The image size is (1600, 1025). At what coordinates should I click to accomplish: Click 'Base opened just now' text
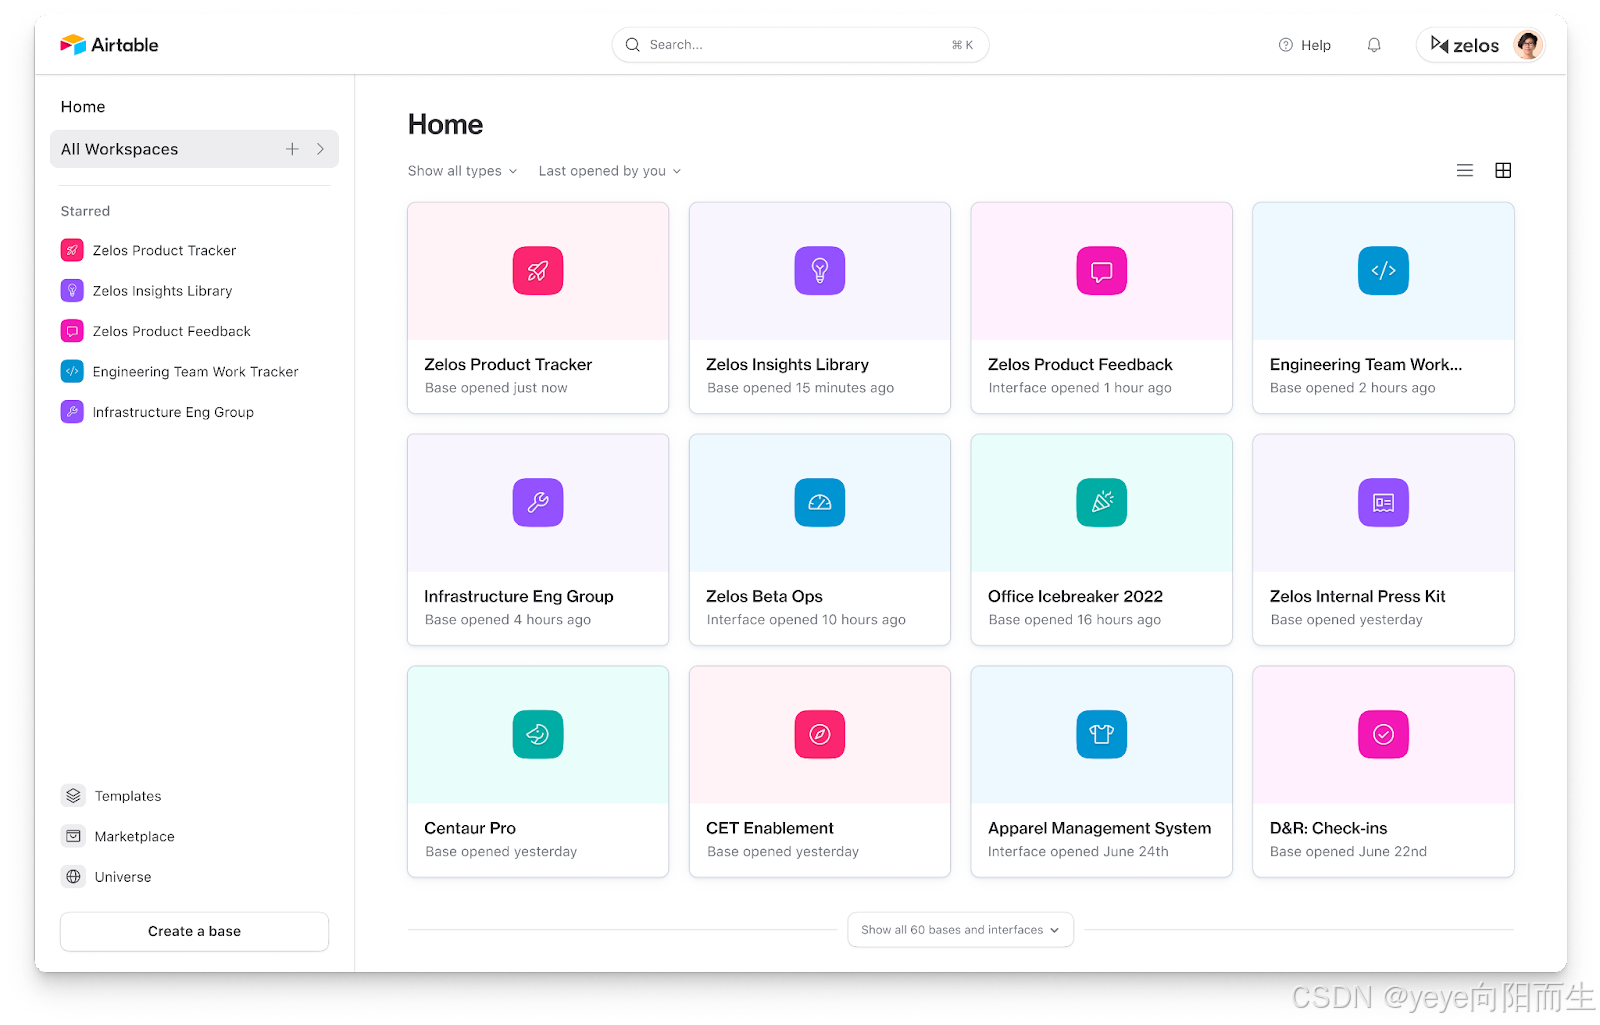pyautogui.click(x=496, y=388)
